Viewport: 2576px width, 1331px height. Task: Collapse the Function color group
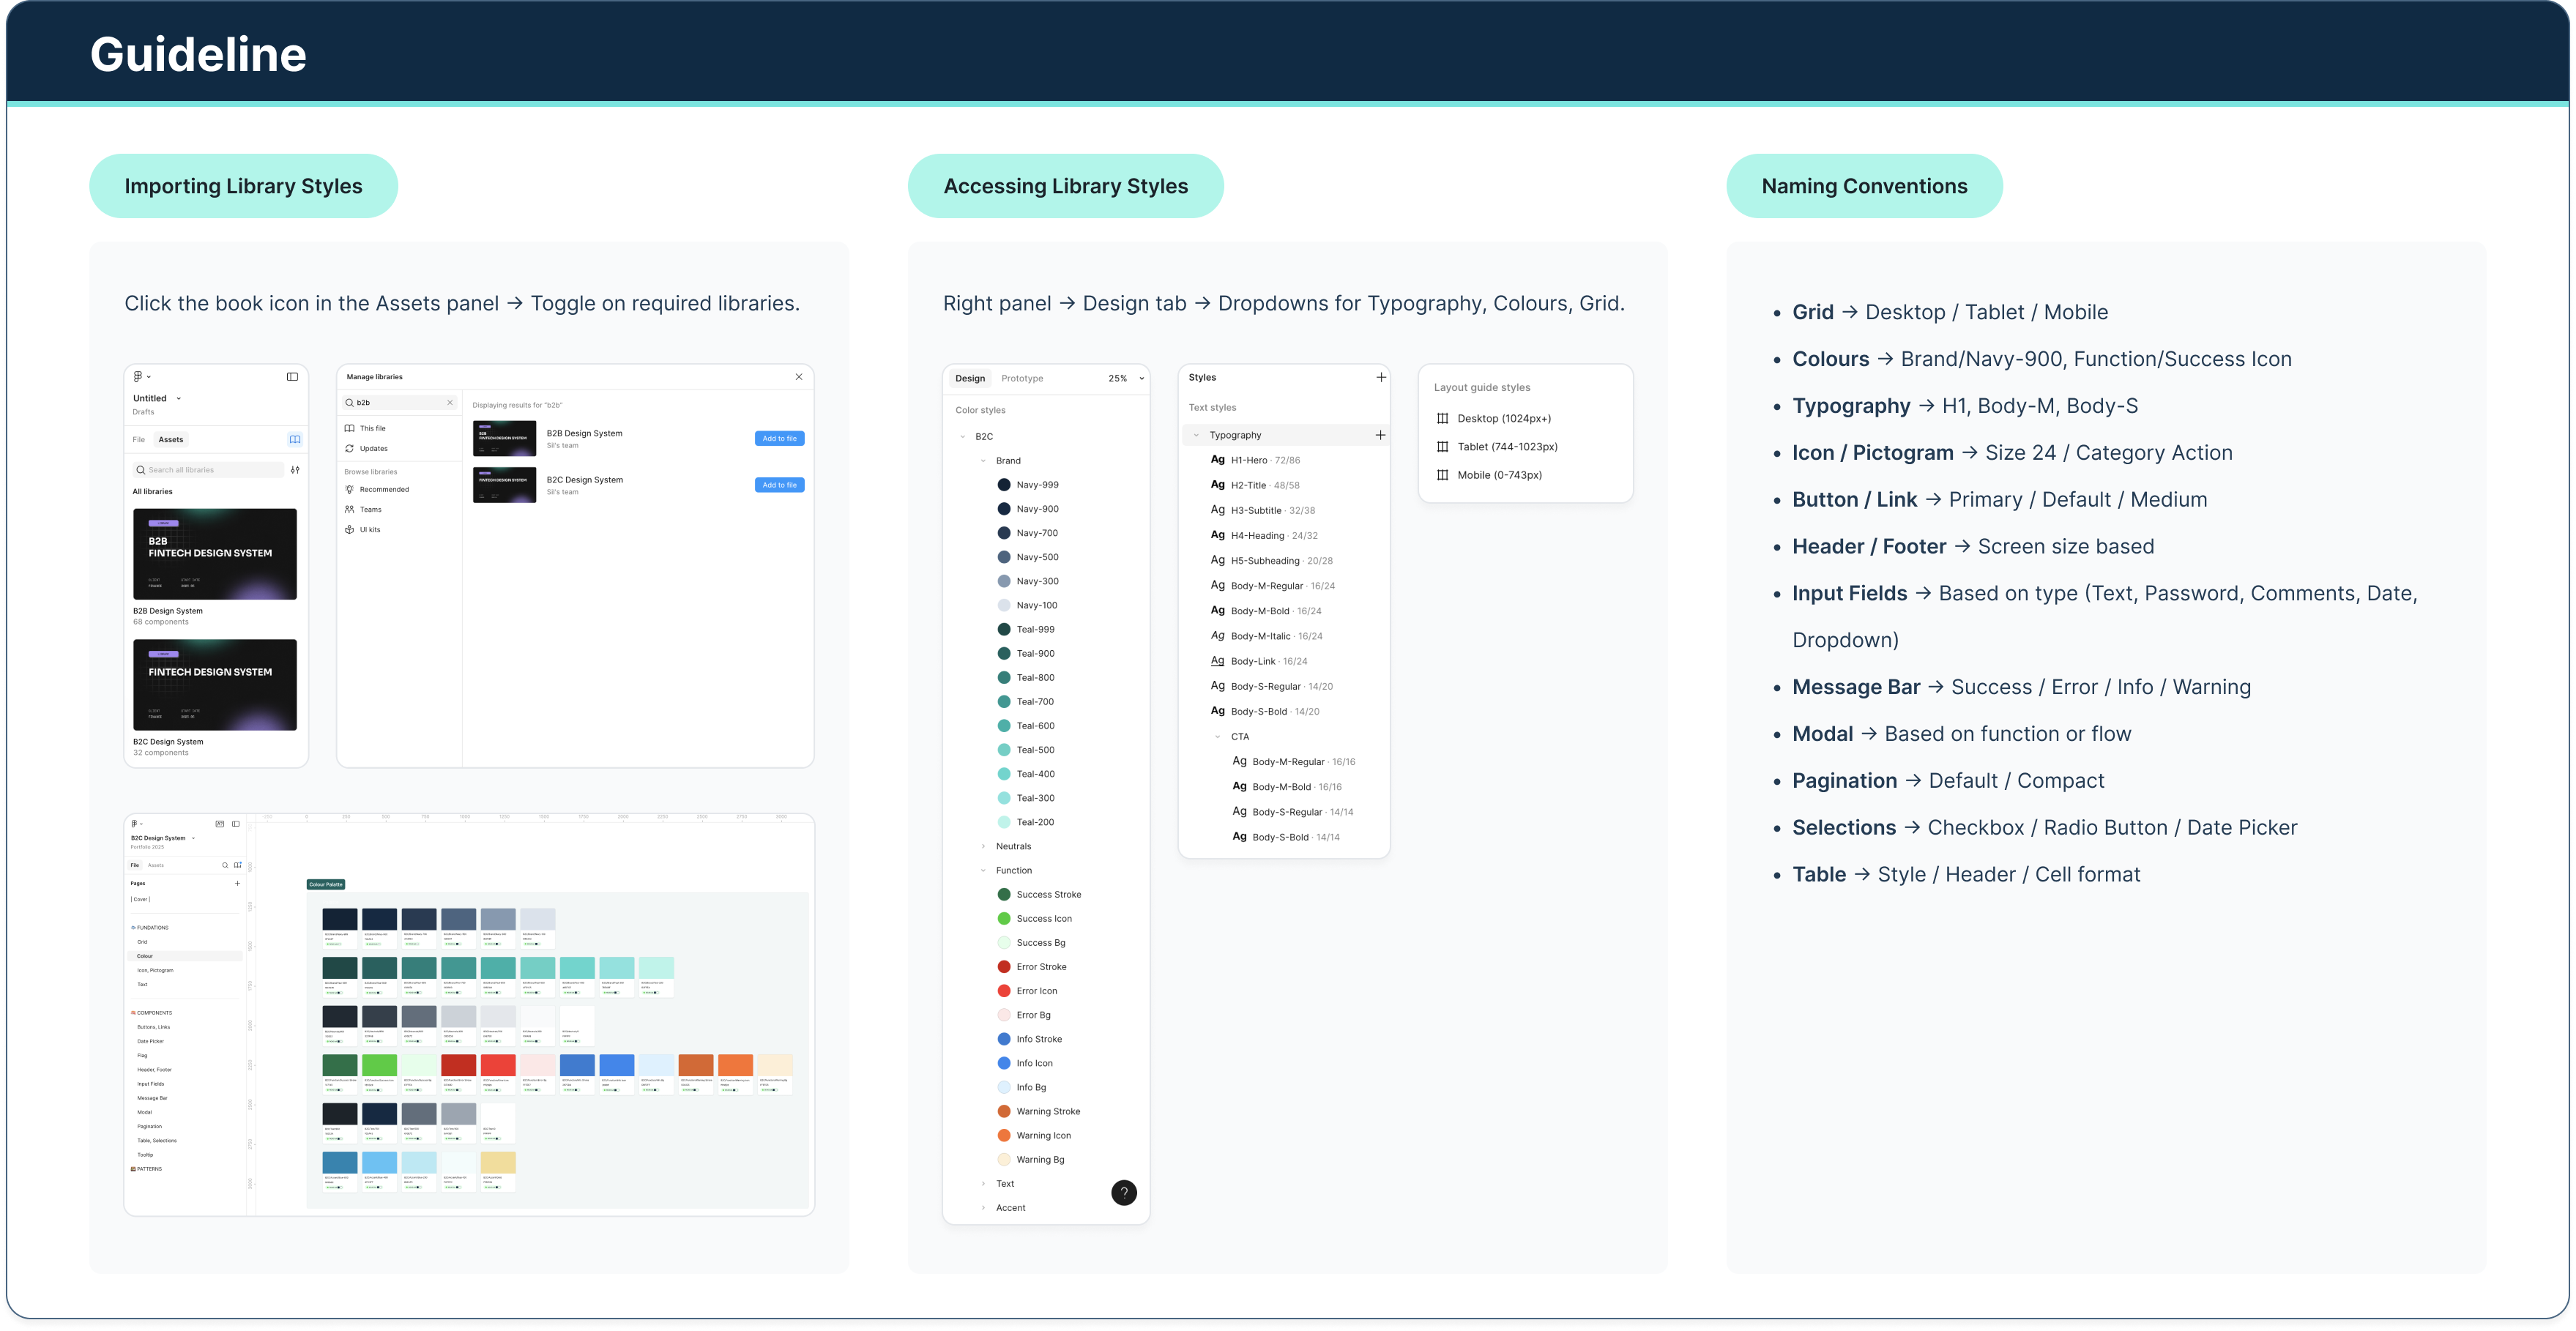coord(983,870)
